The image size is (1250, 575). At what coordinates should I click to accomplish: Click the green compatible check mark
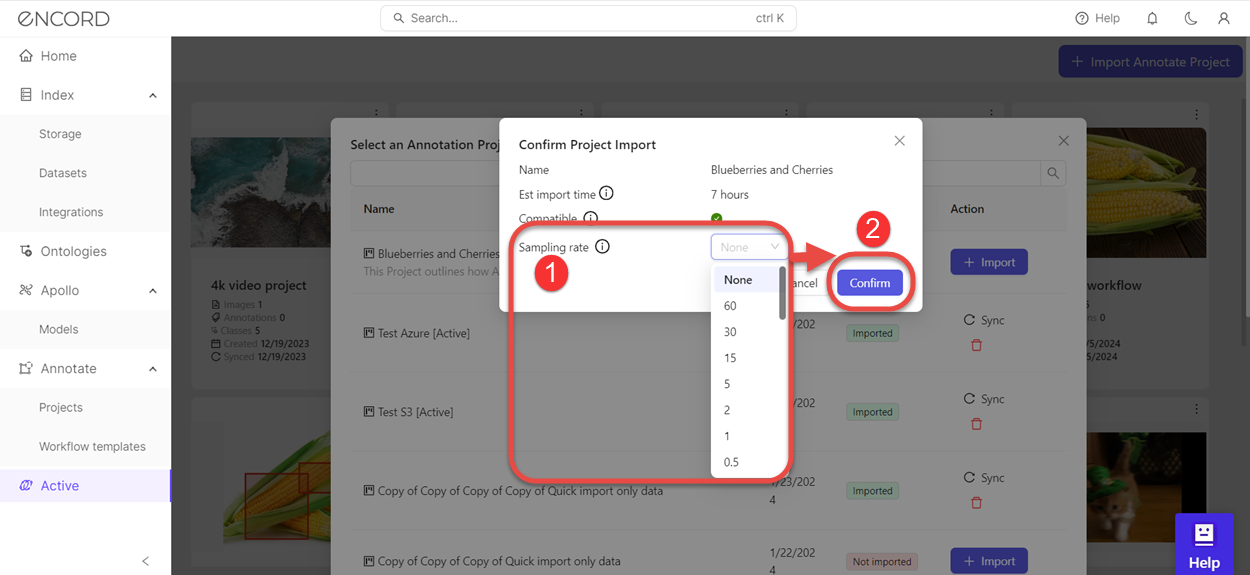coord(716,218)
